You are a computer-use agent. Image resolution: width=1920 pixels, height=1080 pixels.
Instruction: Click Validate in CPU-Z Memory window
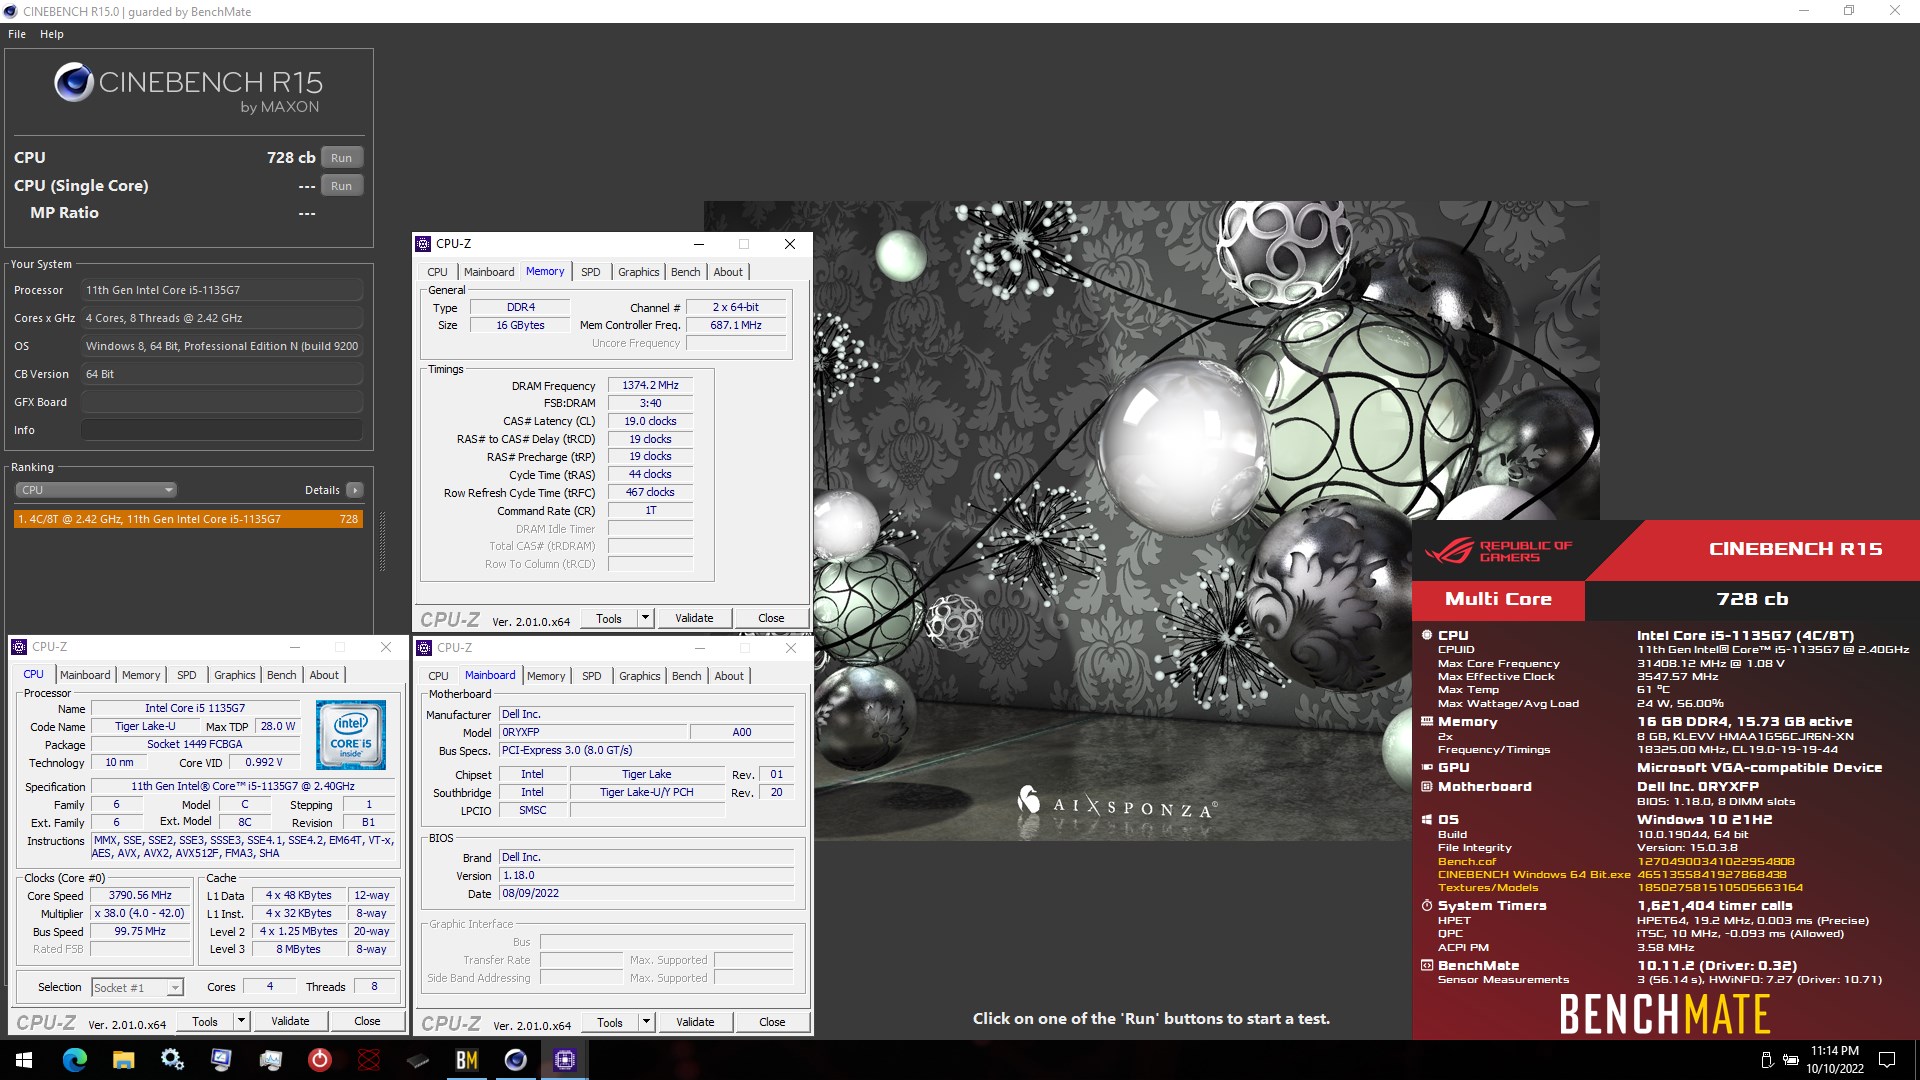(x=694, y=618)
